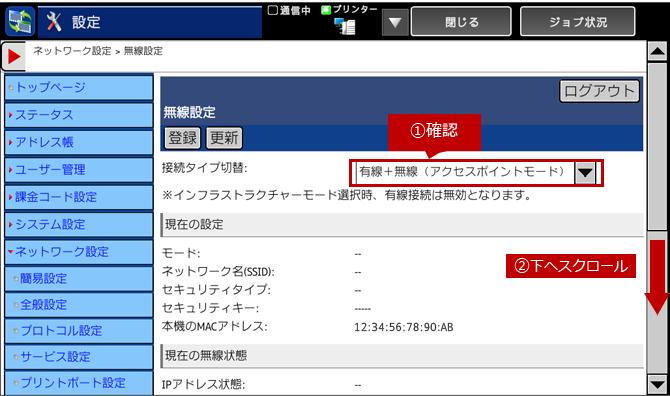The height and width of the screenshot is (396, 670).
Task: Expand the ユーザー管理 menu
Action: click(x=79, y=170)
